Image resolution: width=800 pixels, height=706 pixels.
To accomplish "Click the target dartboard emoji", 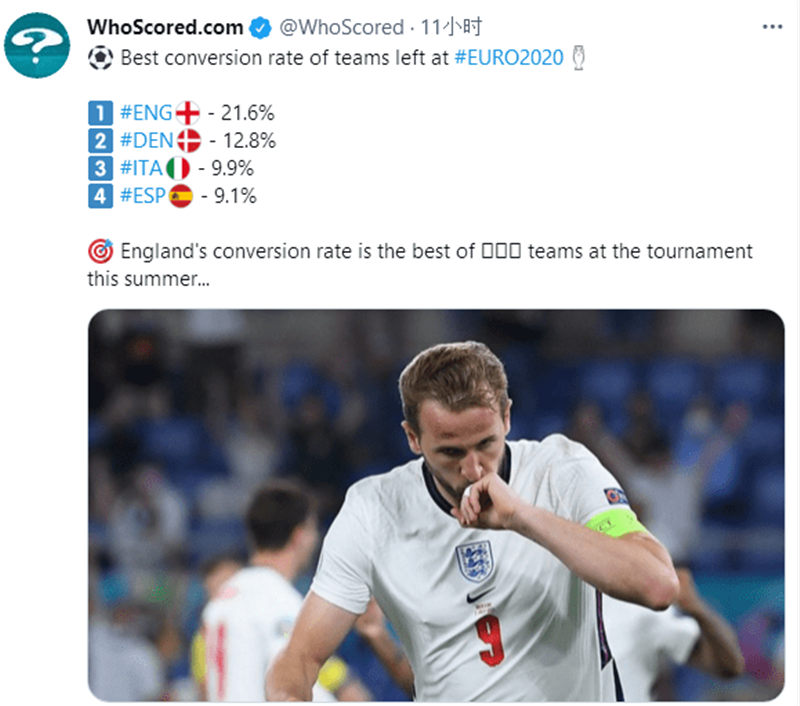I will click(100, 251).
